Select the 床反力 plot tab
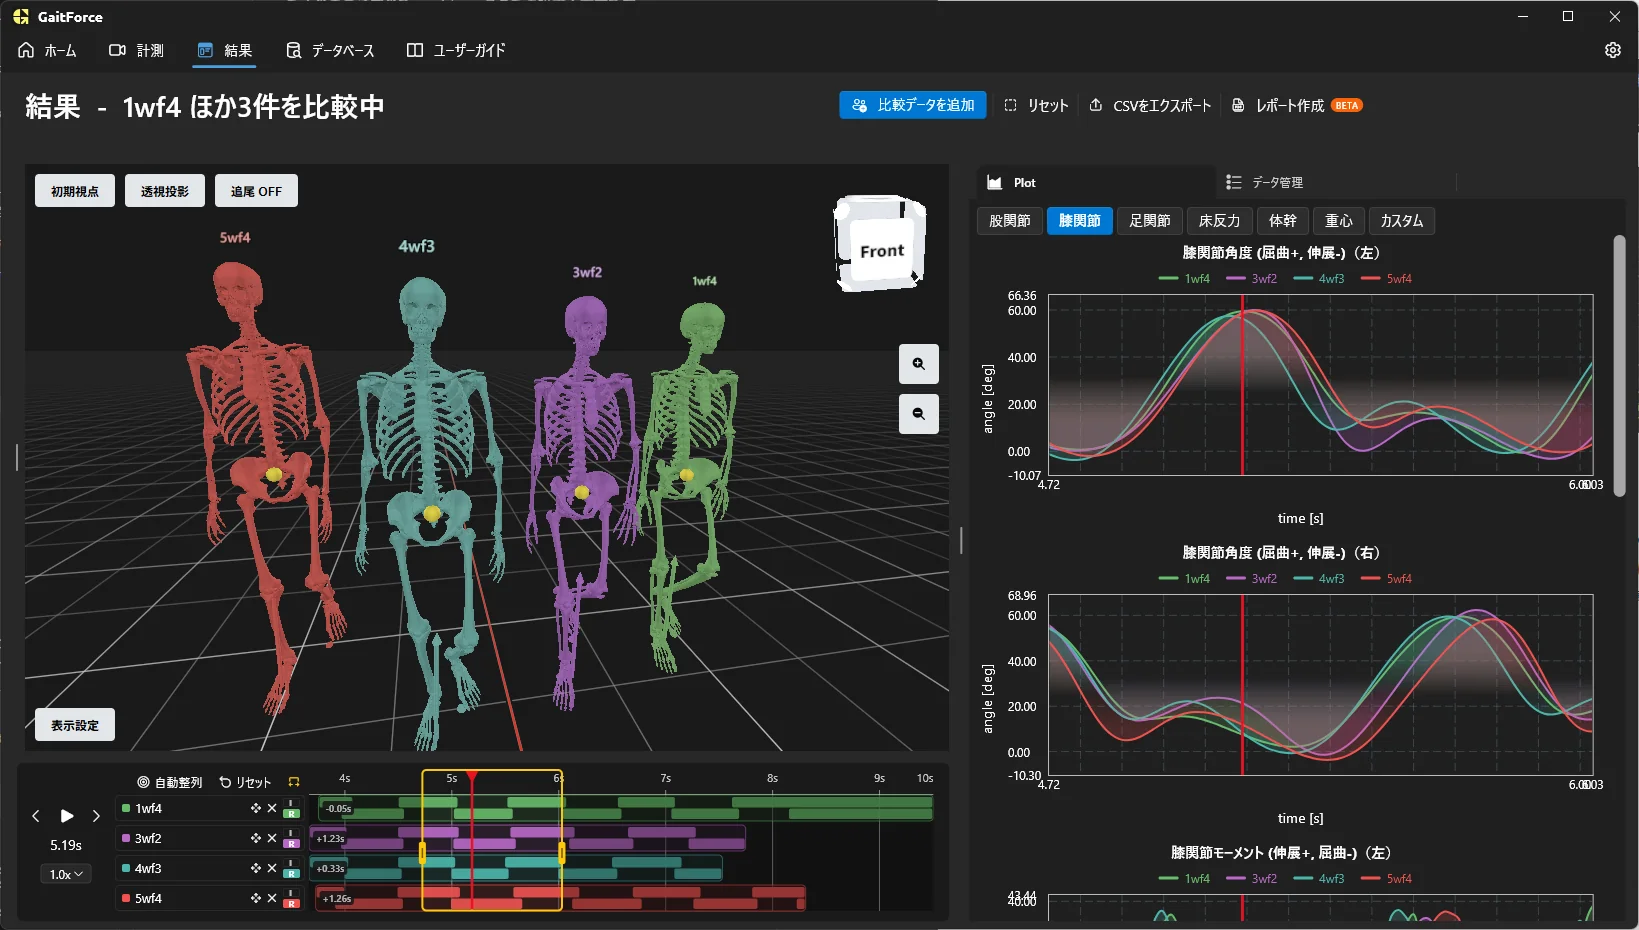 coord(1219,221)
